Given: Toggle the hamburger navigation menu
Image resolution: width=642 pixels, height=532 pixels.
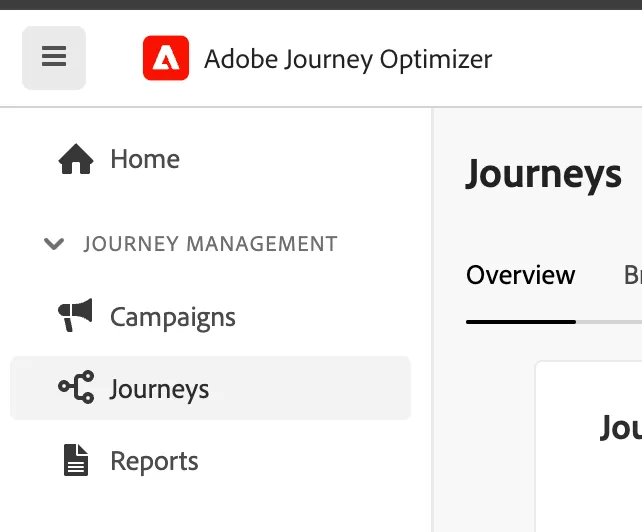Looking at the screenshot, I should pos(54,58).
